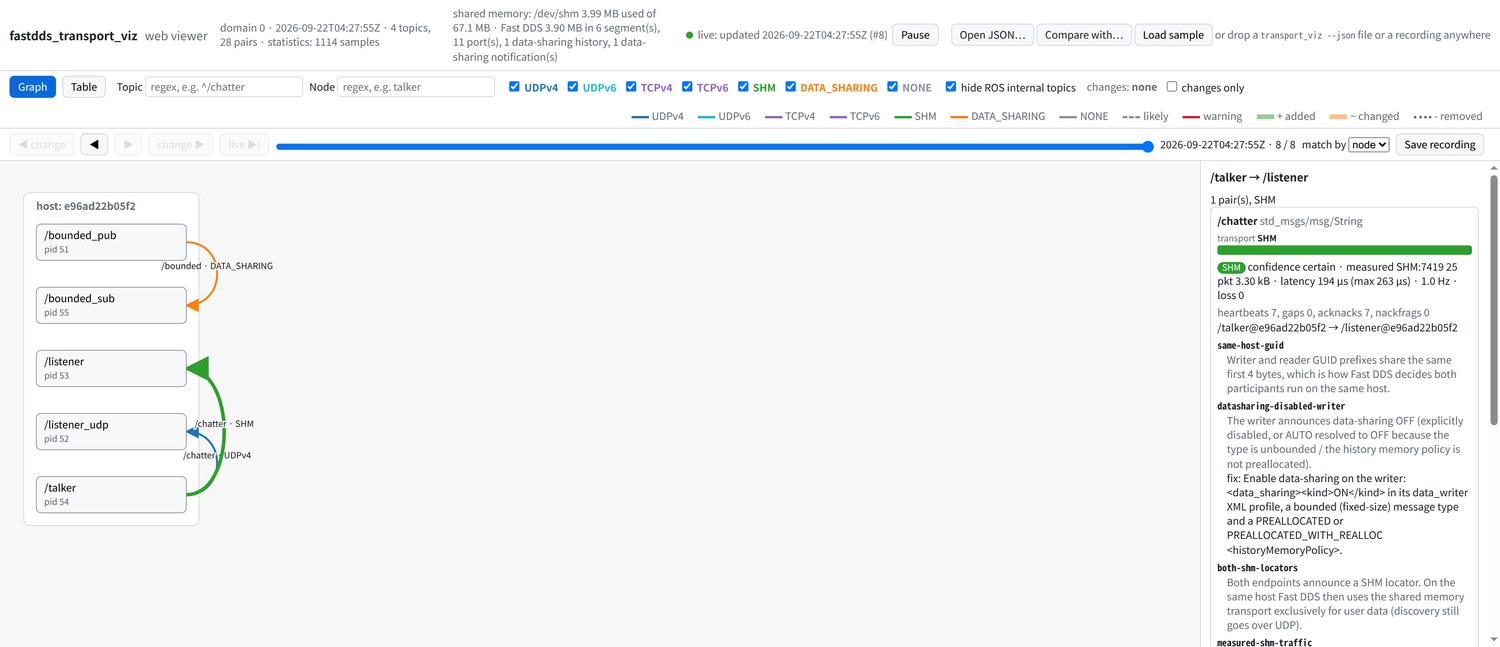Click the /chatter · UDPv4 edge label
Screen dimensions: 1500x647
(x=217, y=455)
